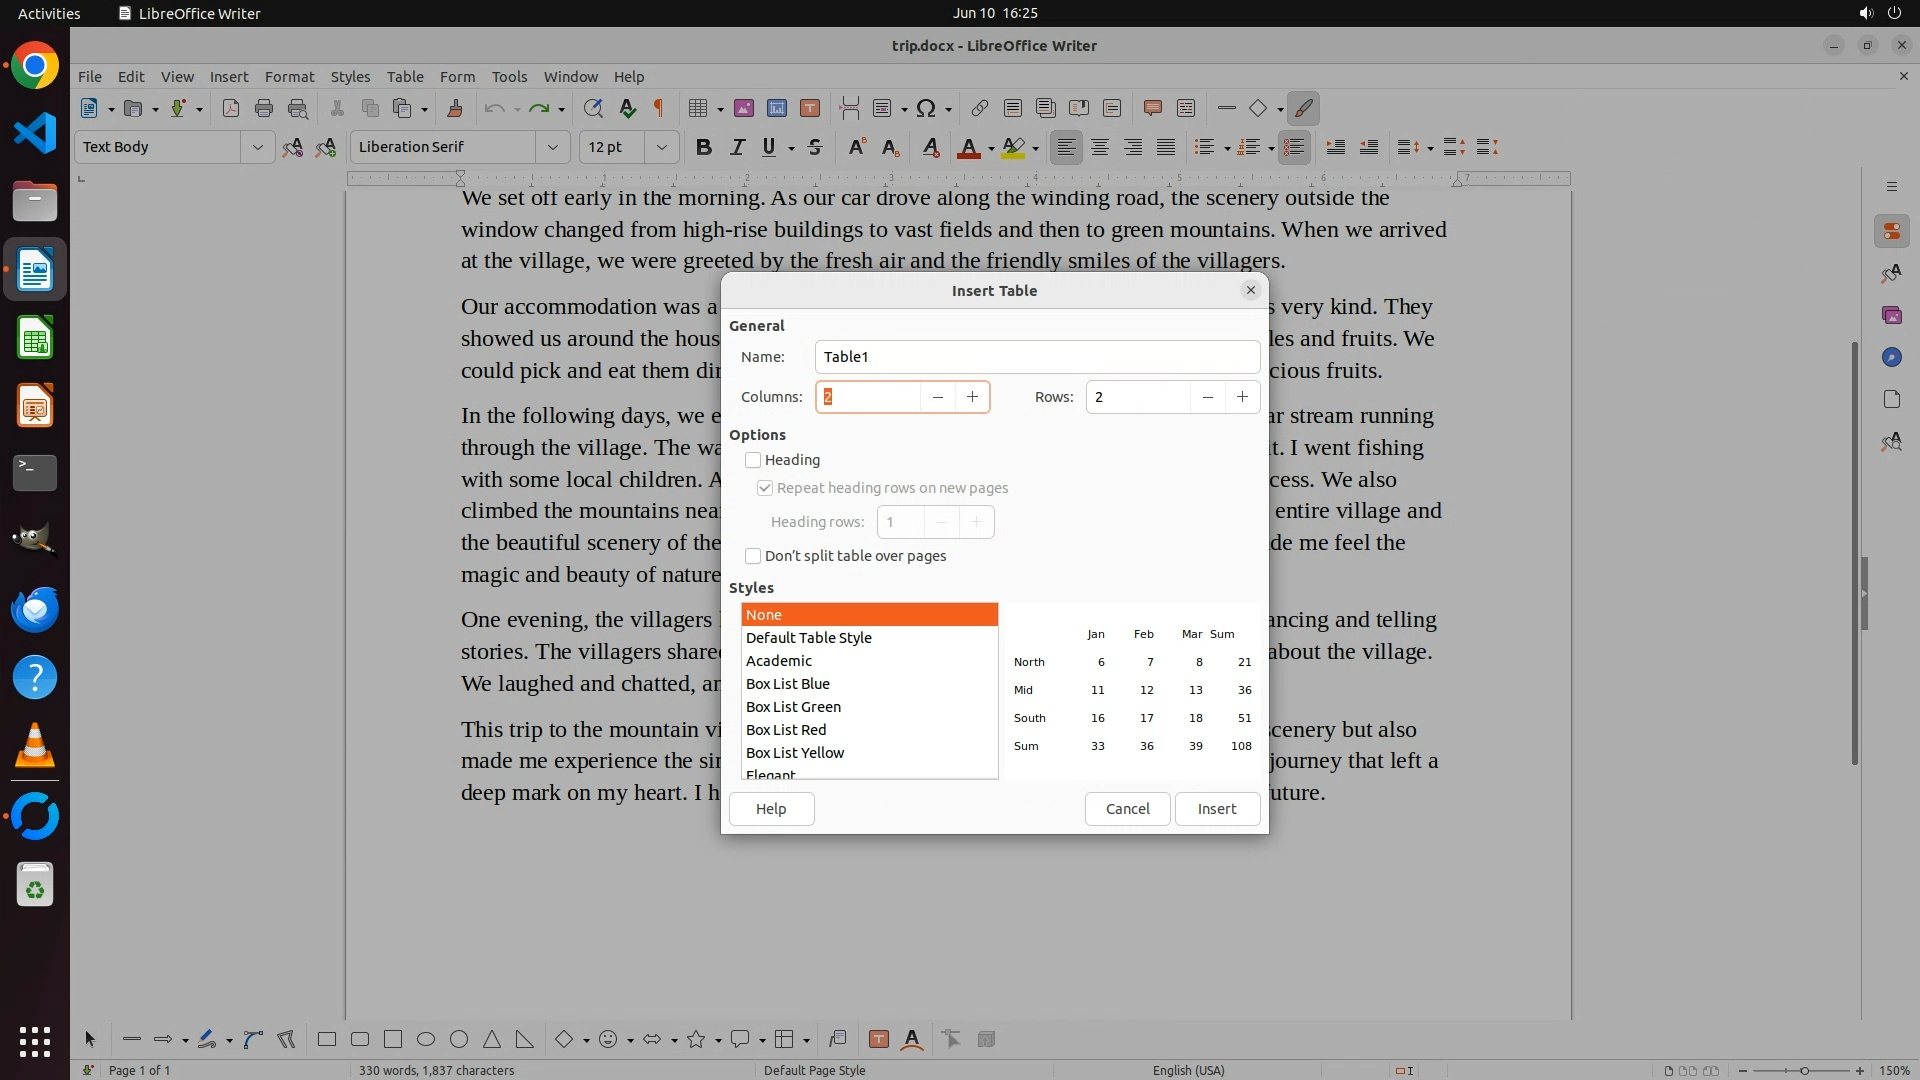The image size is (1920, 1080).
Task: Toggle bold formatting in the toolbar
Action: [703, 147]
